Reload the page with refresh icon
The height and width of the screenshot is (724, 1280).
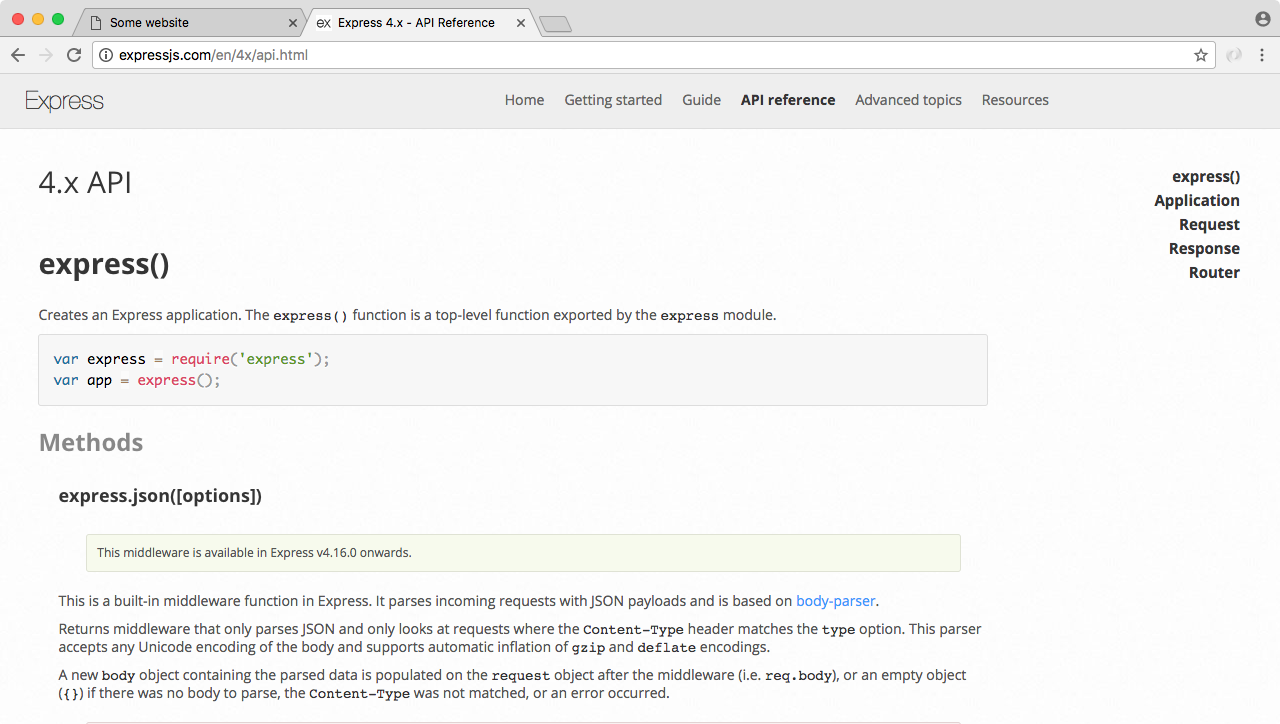click(74, 55)
